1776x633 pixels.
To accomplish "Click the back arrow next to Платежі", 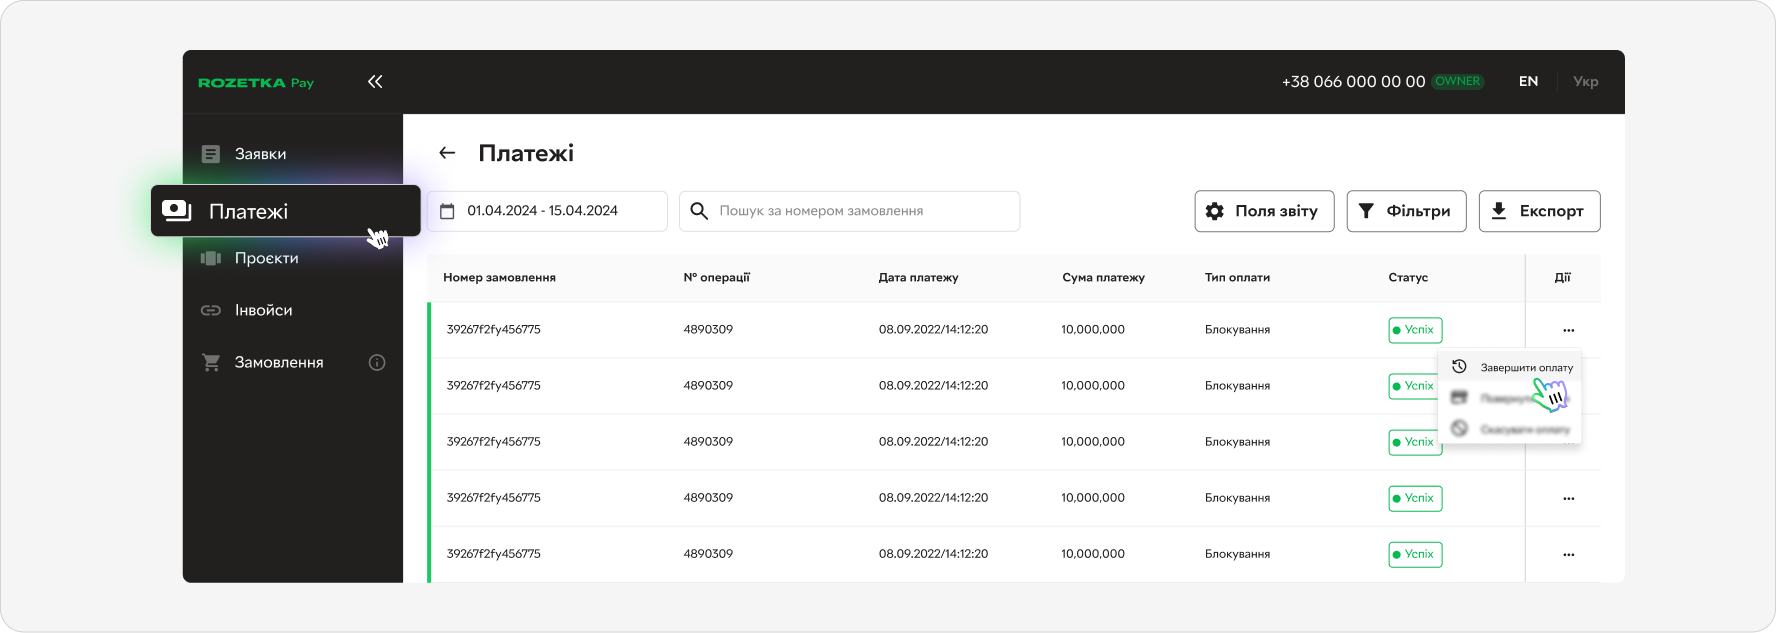I will (x=447, y=153).
